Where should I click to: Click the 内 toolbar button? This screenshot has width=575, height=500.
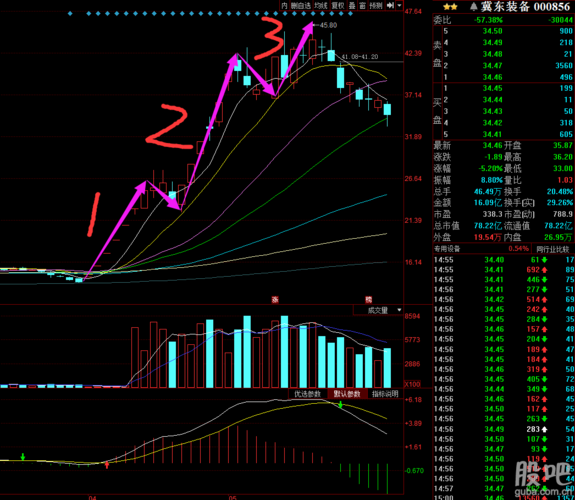(x=284, y=6)
